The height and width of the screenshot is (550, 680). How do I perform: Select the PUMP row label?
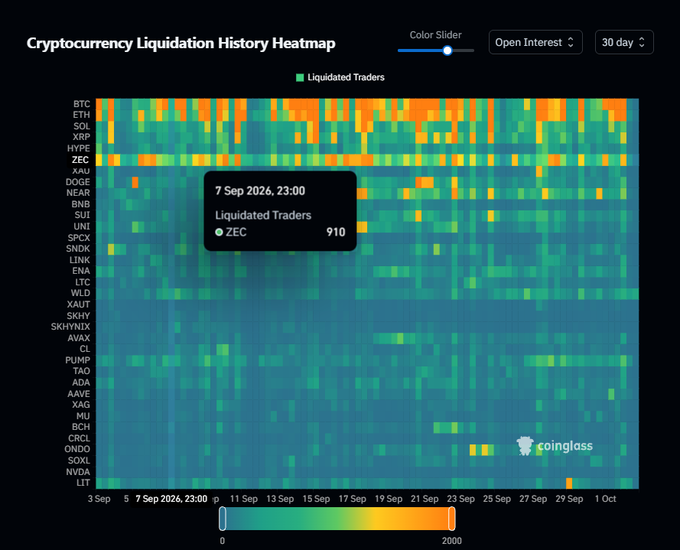pos(78,360)
